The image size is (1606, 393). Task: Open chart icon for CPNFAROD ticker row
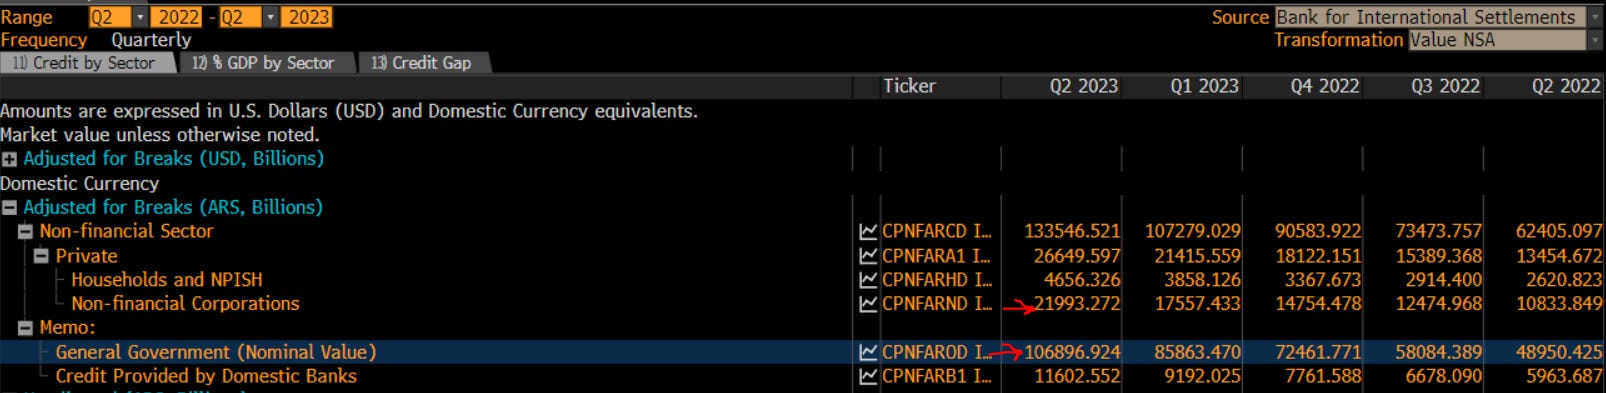tap(868, 352)
